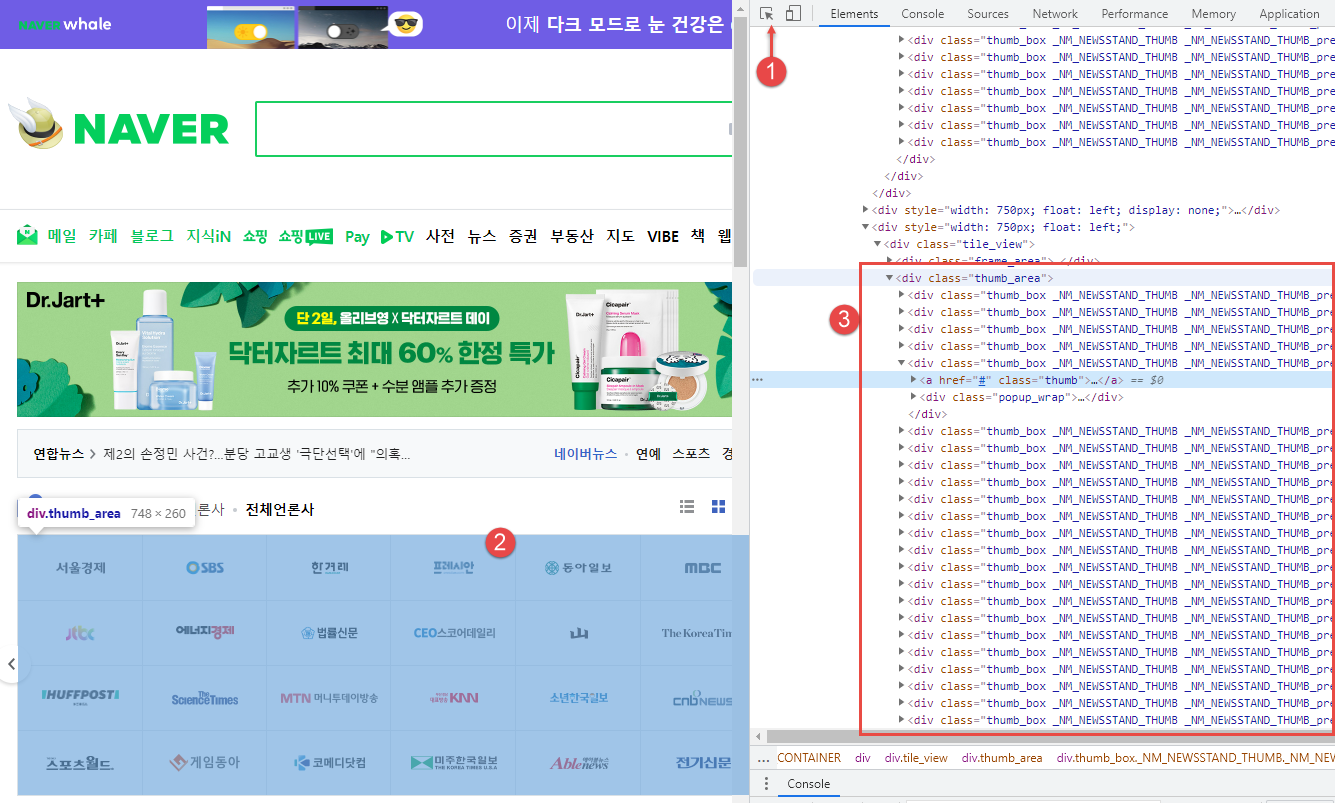Expand the div with display: none style
Screen dimensions: 1335x803
[x=866, y=210]
